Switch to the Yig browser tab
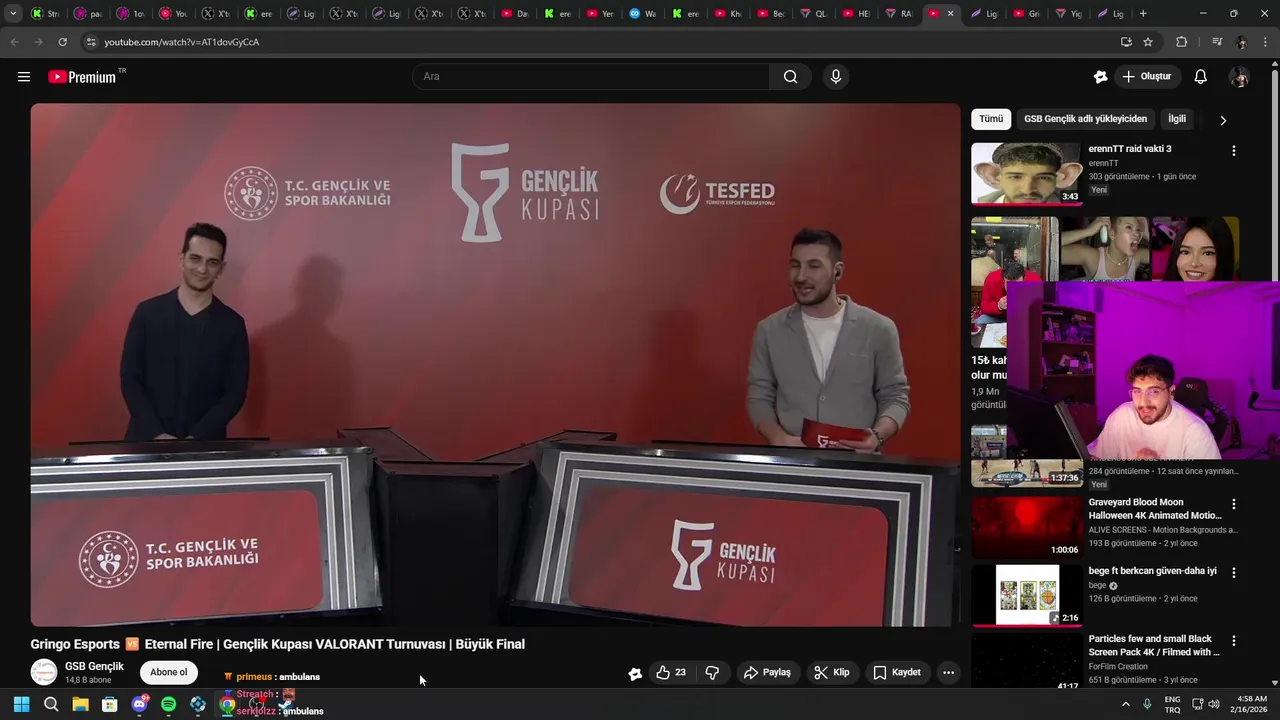The height and width of the screenshot is (720, 1280). click(1068, 13)
